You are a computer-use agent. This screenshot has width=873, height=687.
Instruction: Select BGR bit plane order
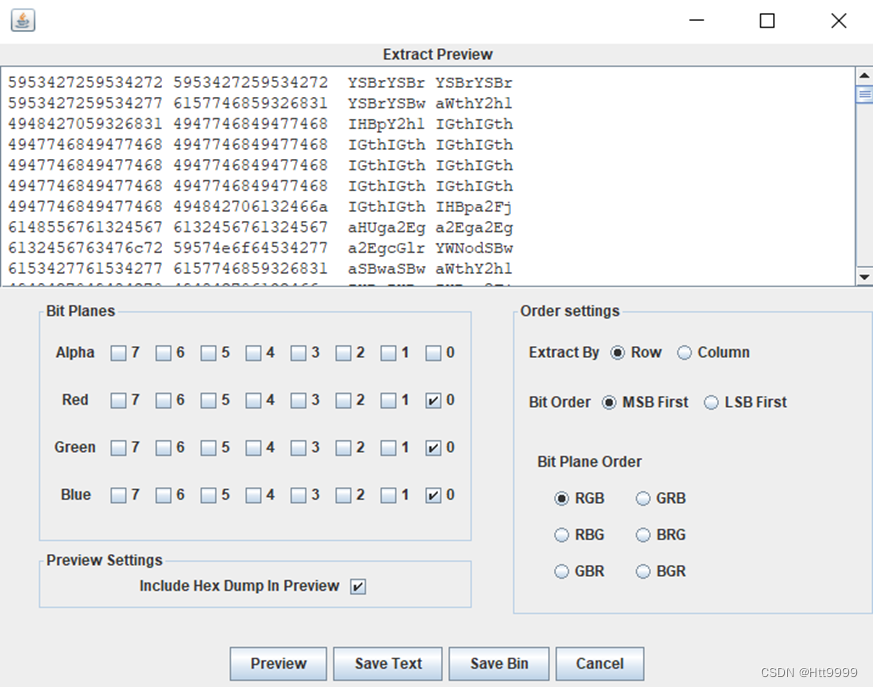643,572
